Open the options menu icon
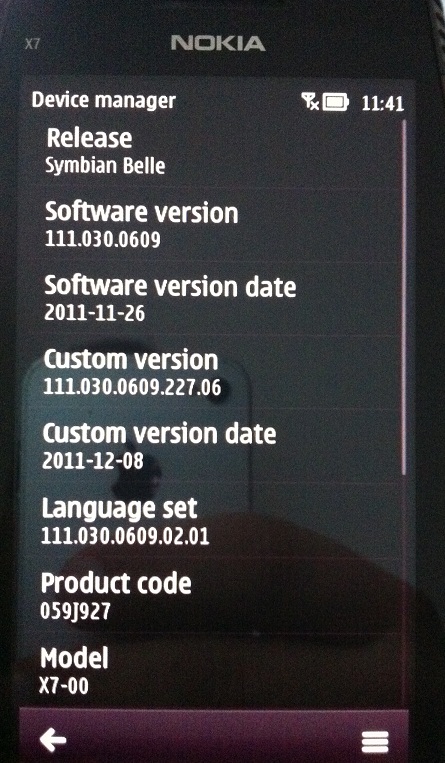445x763 pixels. 375,742
